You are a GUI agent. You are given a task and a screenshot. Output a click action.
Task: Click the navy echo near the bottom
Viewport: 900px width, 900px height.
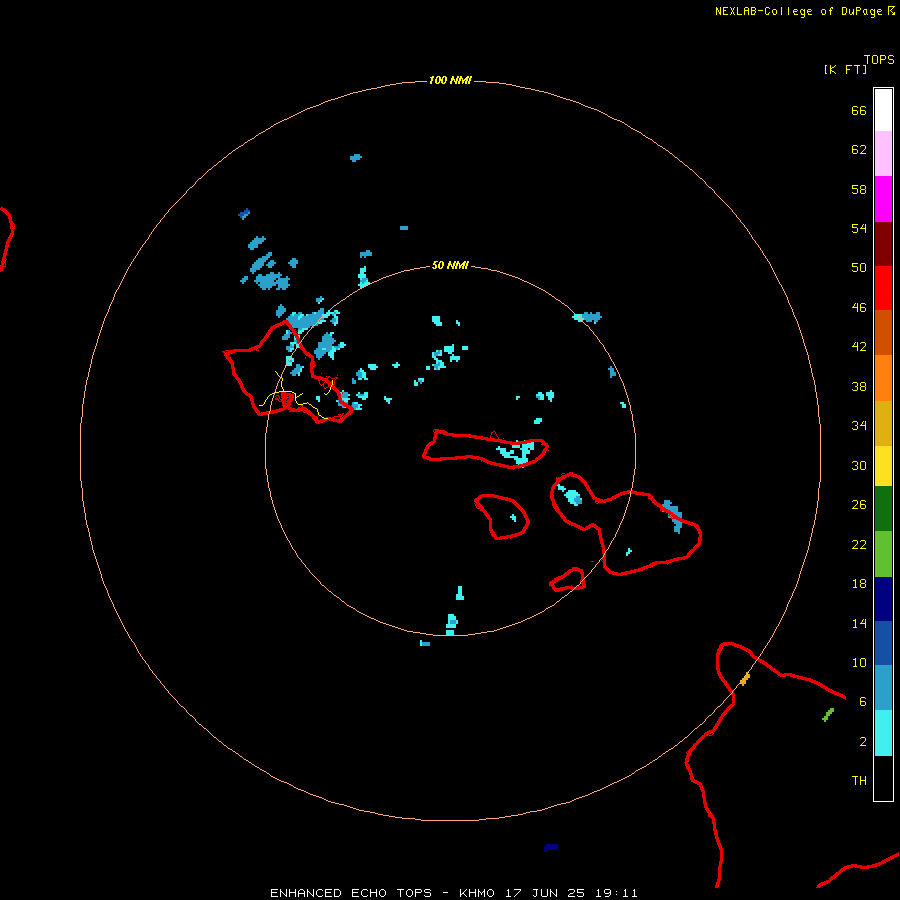(550, 847)
